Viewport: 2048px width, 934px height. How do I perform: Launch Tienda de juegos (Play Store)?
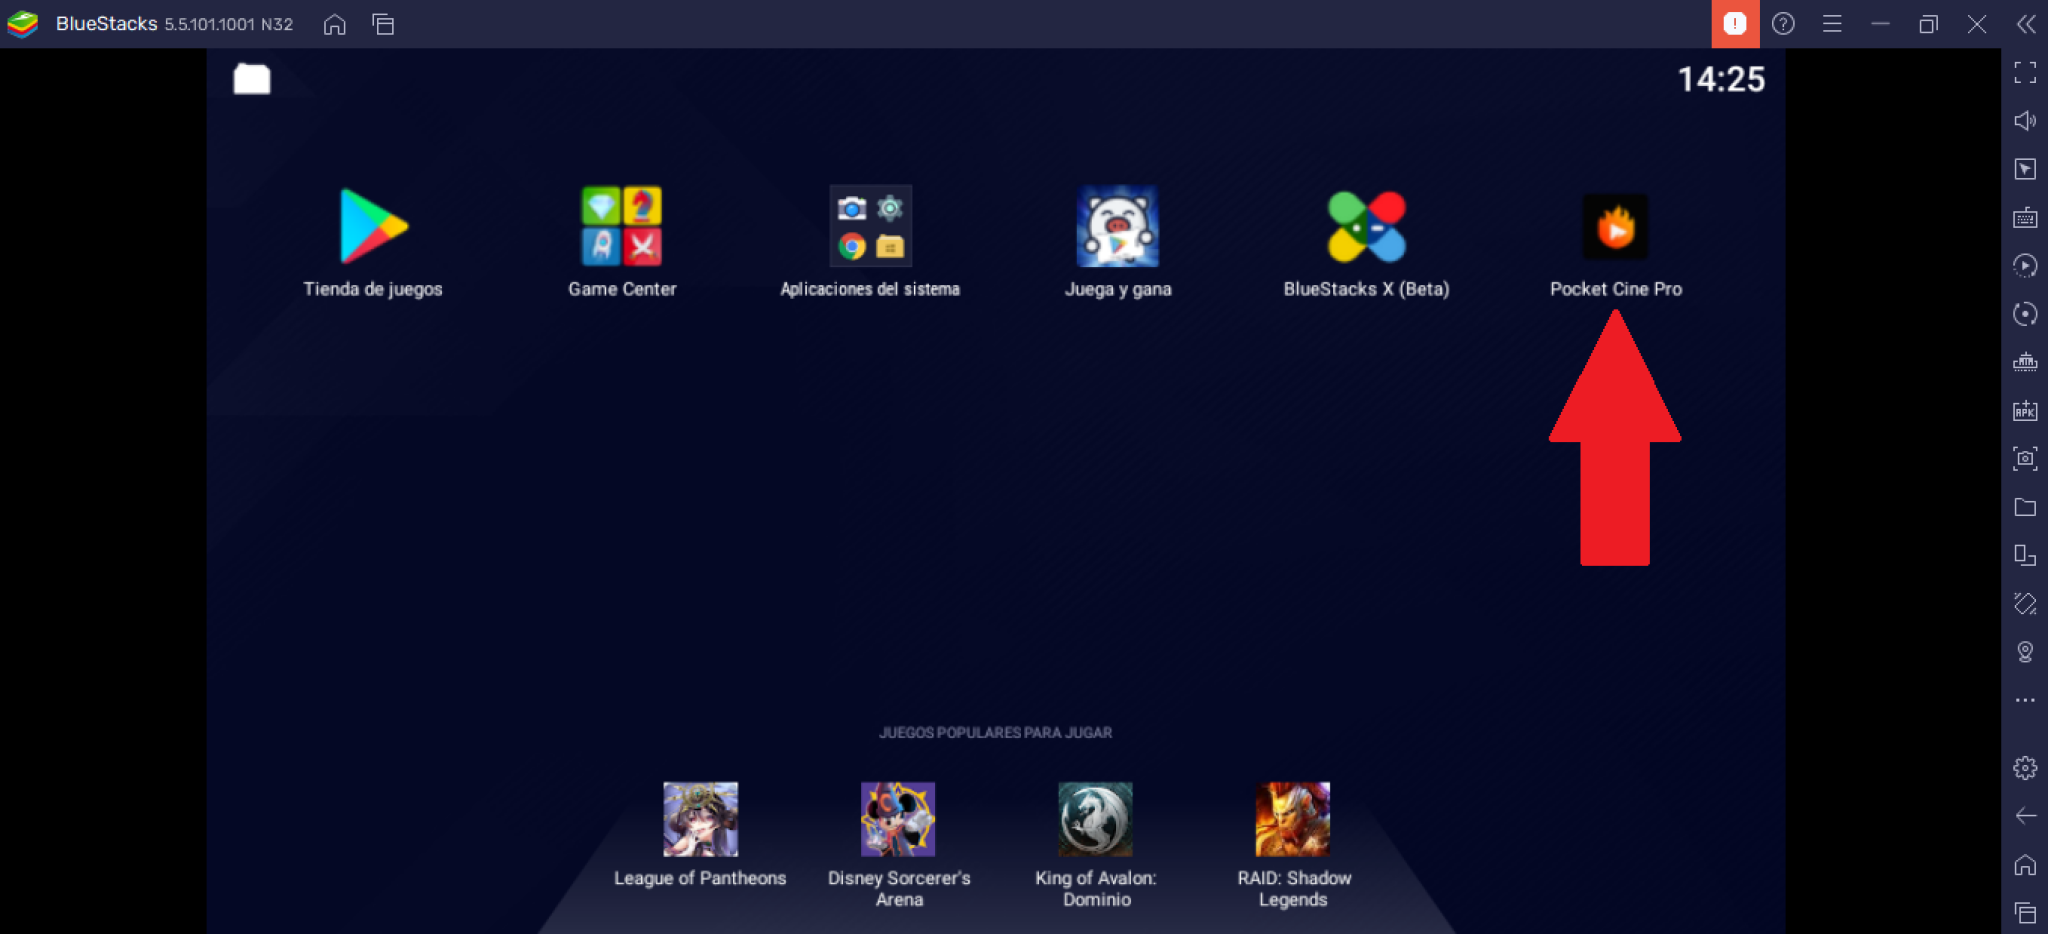tap(373, 226)
